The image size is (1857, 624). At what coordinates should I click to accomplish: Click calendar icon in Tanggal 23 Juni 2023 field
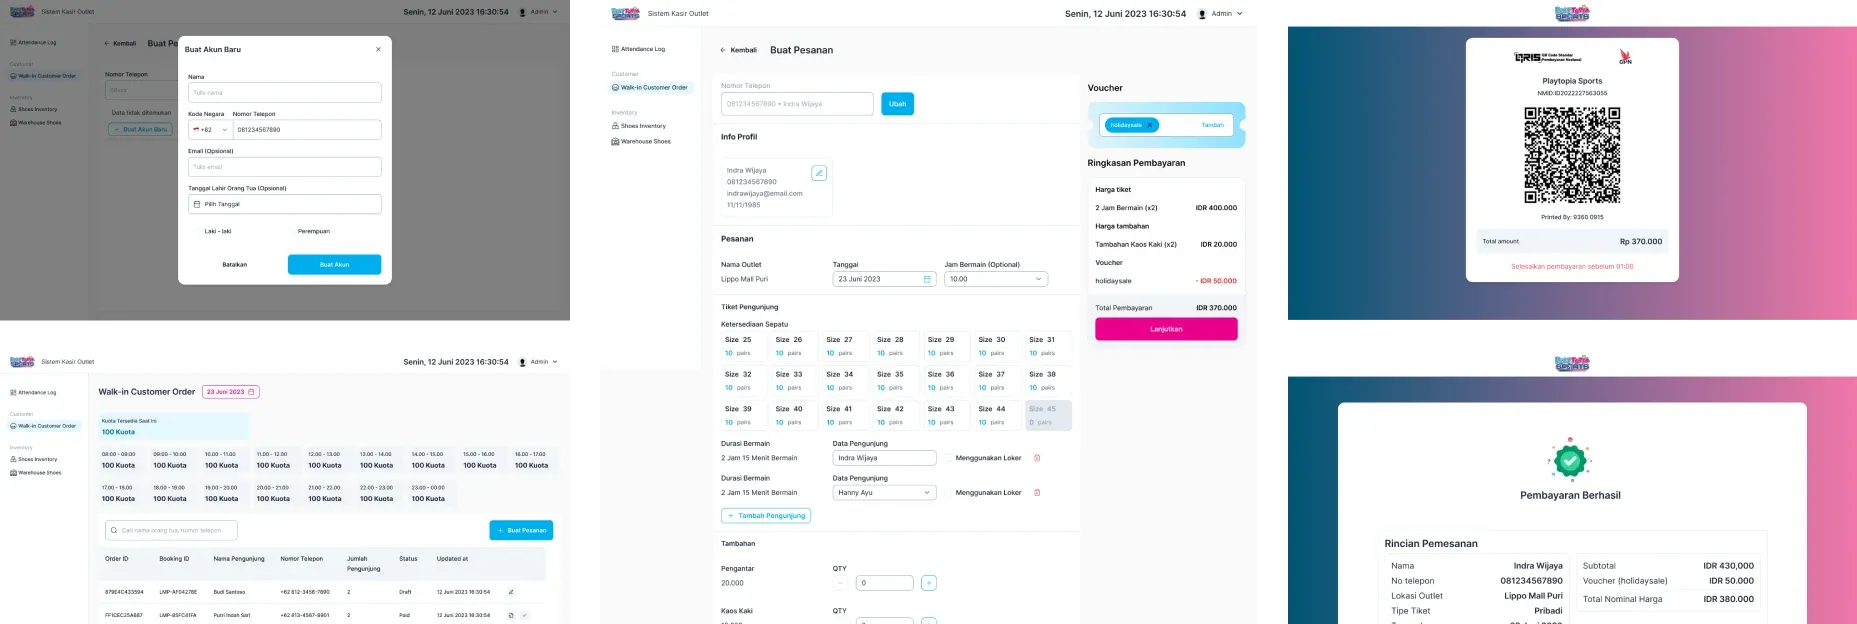(x=927, y=279)
